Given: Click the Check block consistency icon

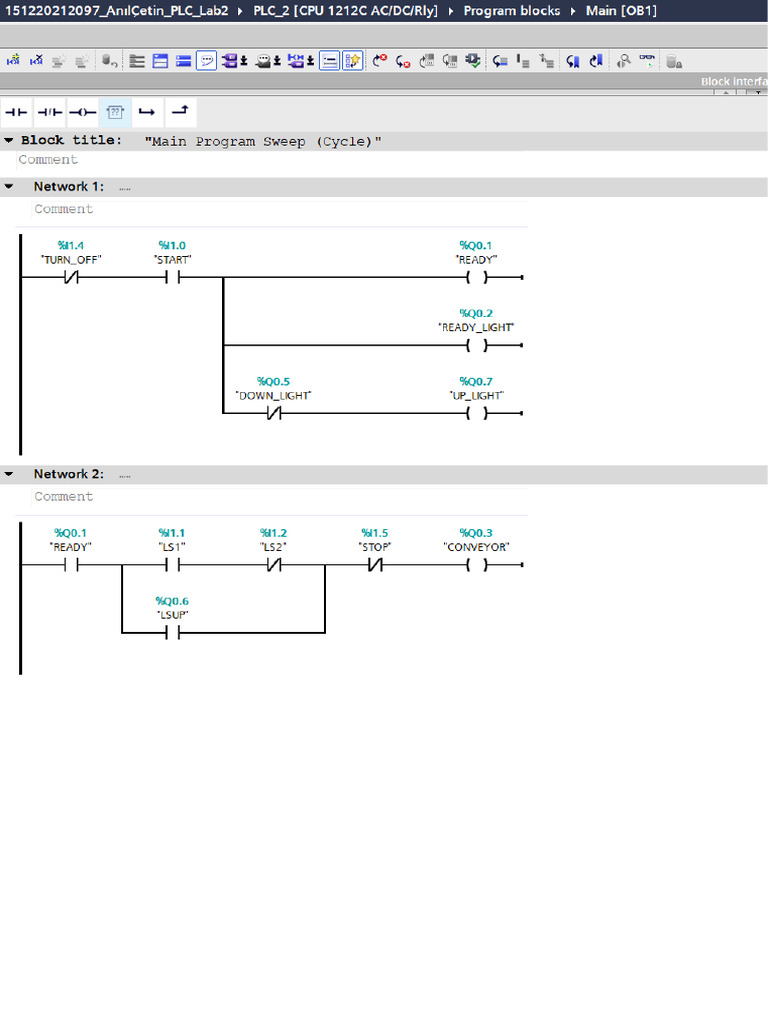Looking at the screenshot, I should 473,61.
